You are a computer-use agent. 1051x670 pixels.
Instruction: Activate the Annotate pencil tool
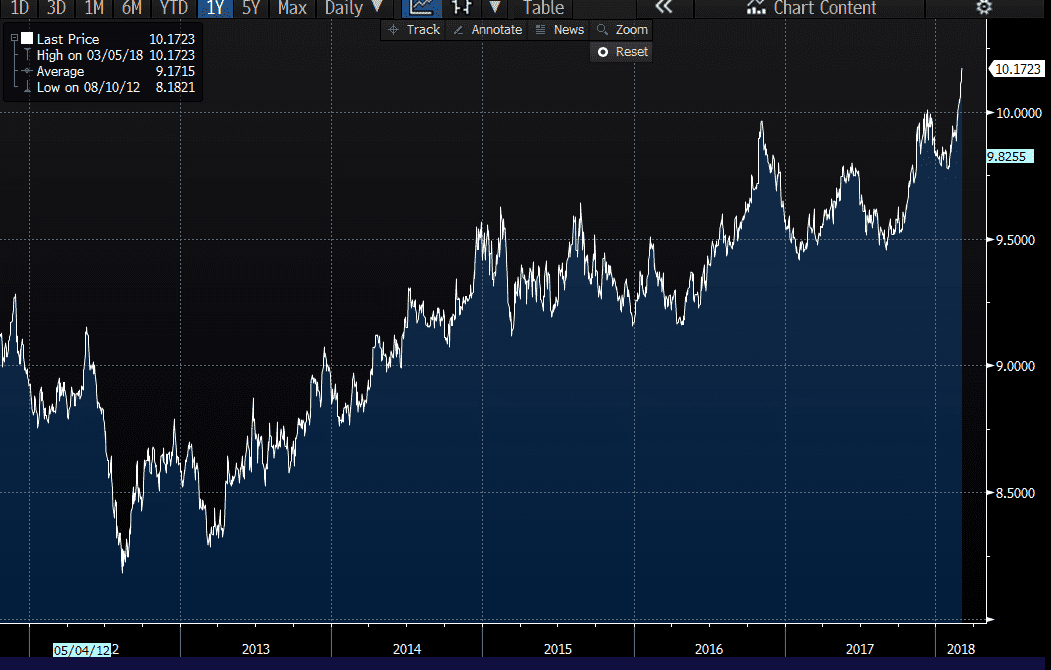(x=487, y=30)
